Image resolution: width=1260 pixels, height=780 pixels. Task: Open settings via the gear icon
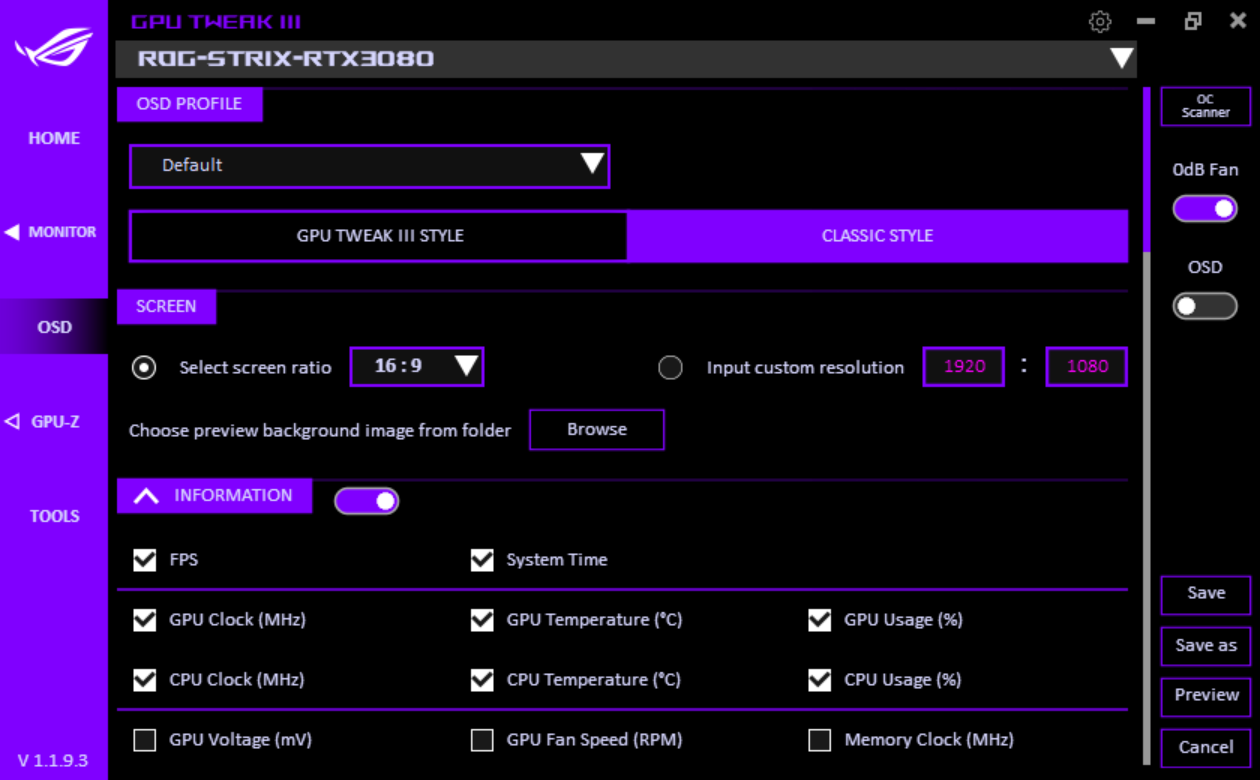pyautogui.click(x=1100, y=21)
